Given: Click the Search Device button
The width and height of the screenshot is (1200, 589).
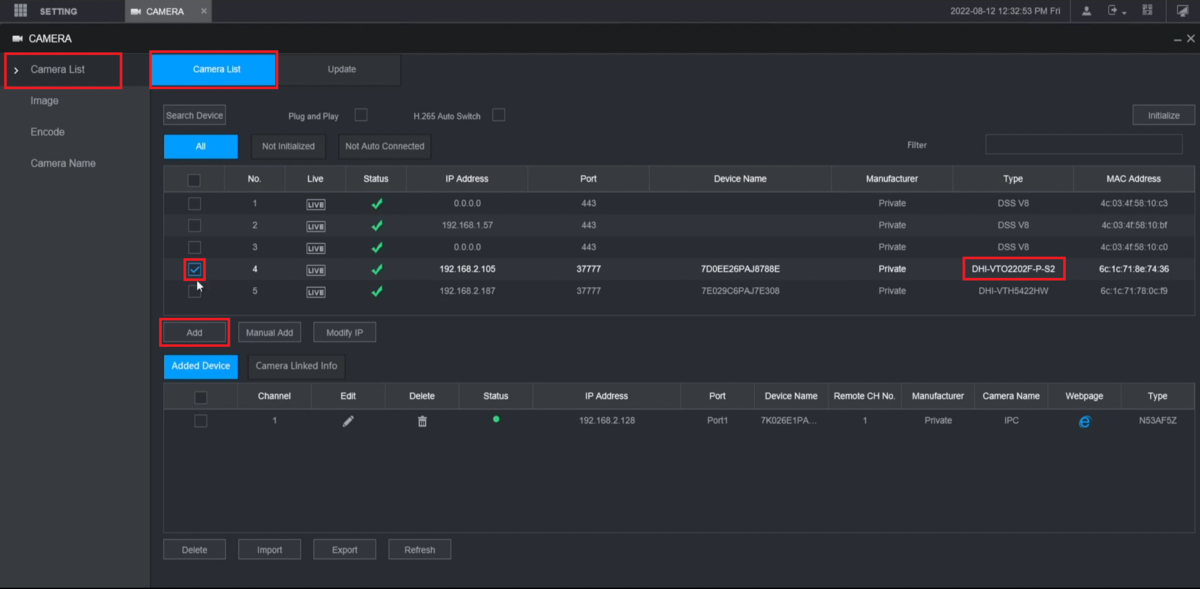Looking at the screenshot, I should point(194,115).
